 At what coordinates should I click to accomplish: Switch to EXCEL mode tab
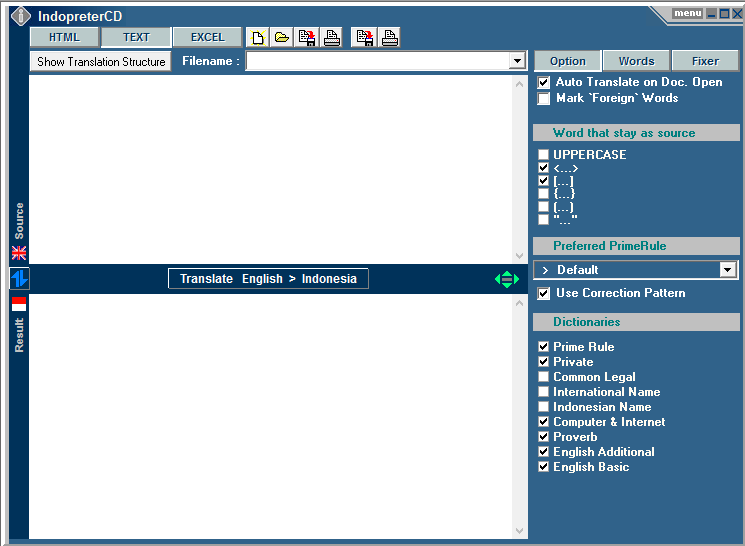click(x=208, y=37)
